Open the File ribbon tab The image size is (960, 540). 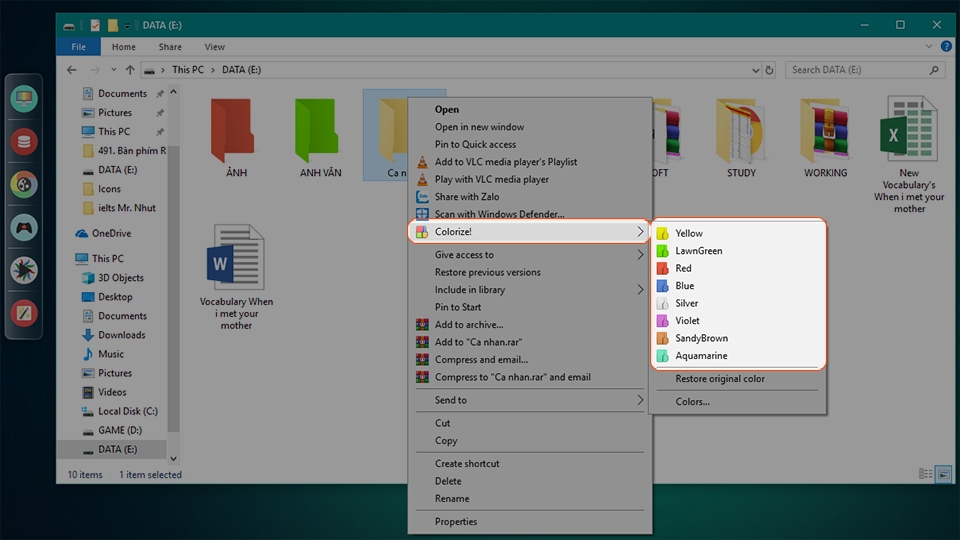point(78,47)
